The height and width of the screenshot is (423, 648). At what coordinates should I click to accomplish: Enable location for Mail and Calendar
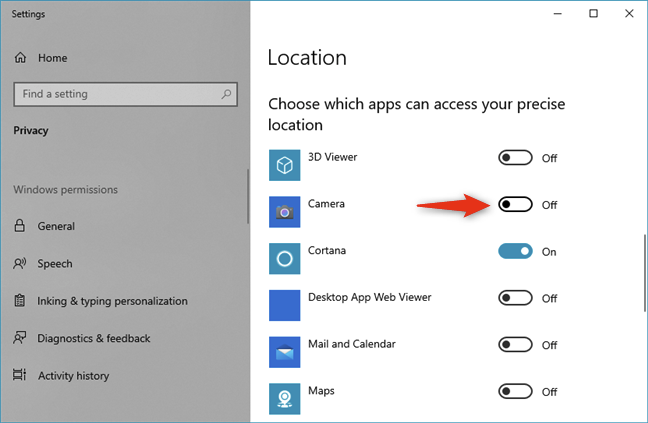pyautogui.click(x=515, y=345)
